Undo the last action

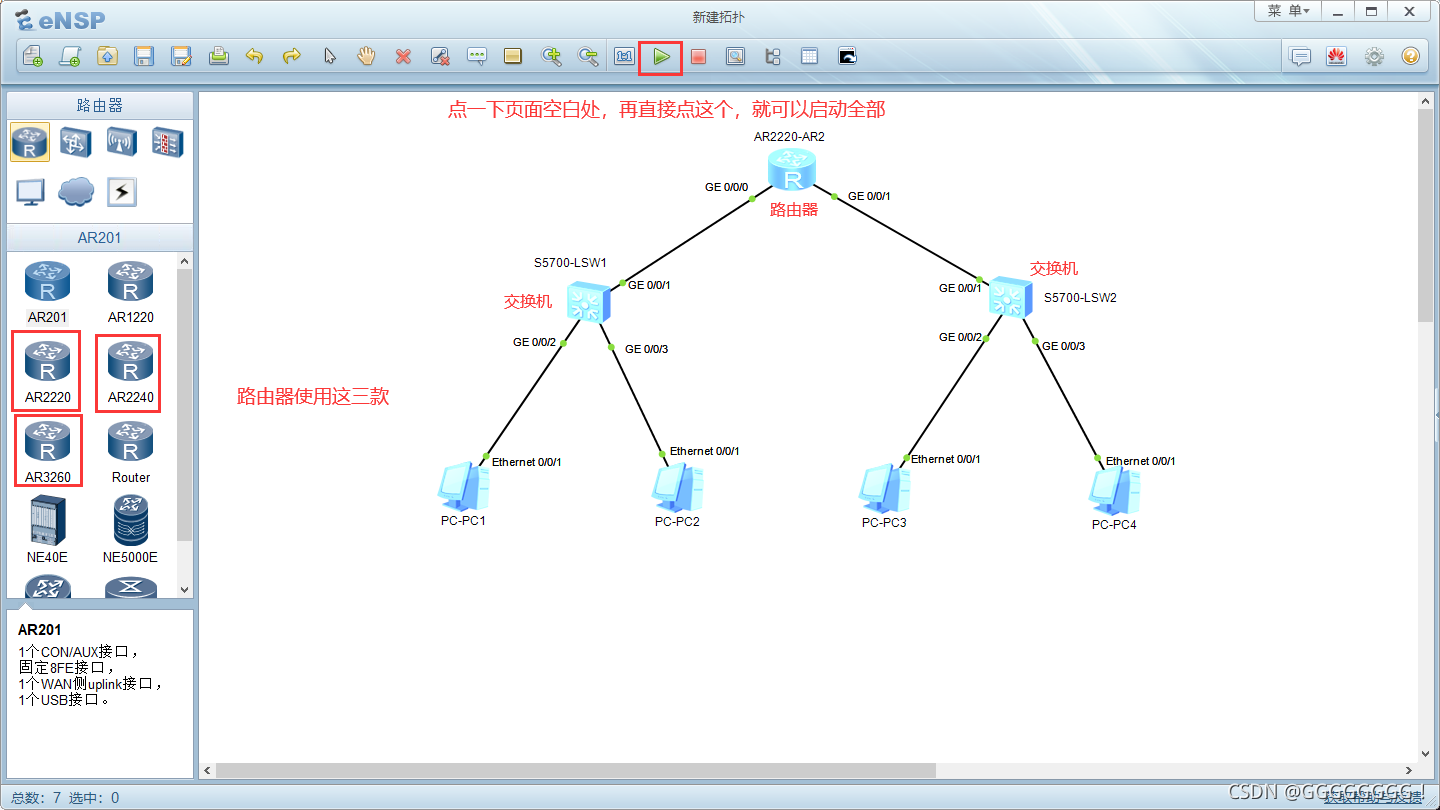[x=254, y=56]
